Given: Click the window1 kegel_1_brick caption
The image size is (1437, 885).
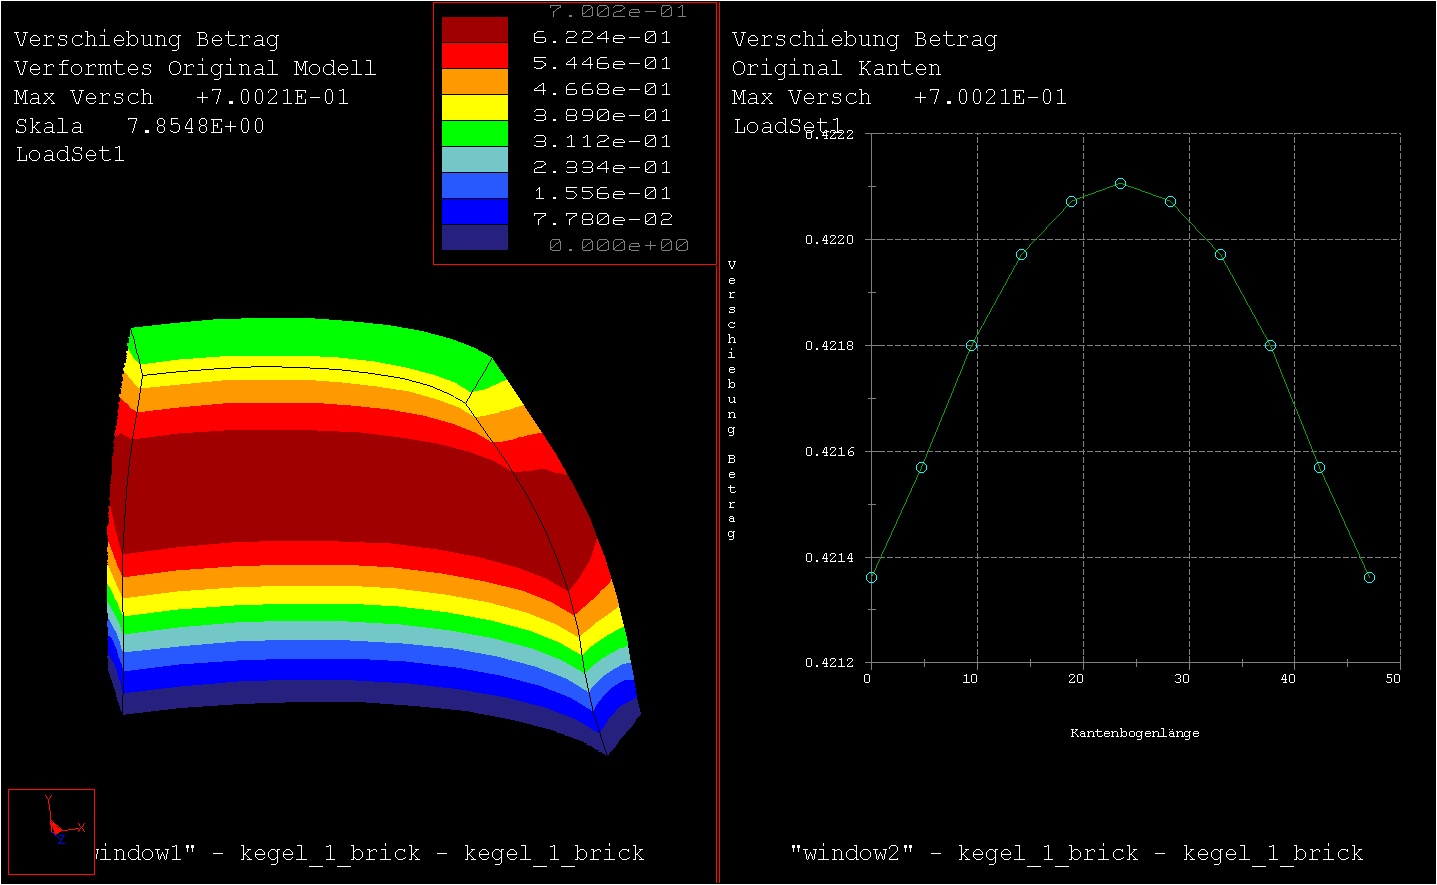Looking at the screenshot, I should [370, 853].
